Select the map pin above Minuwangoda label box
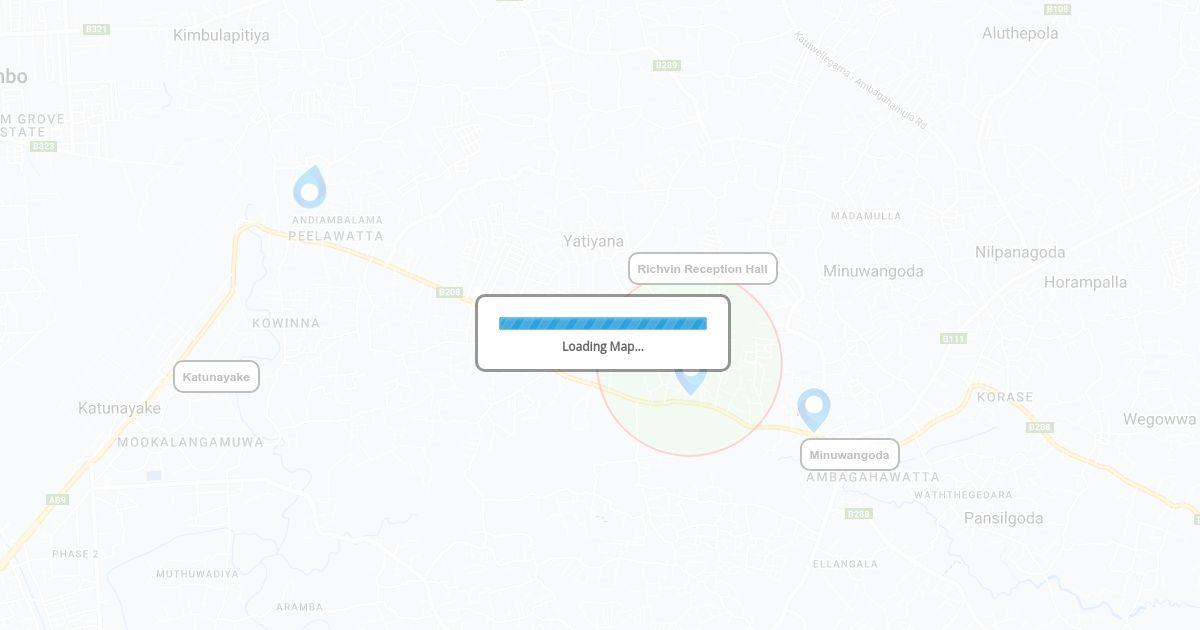 [814, 410]
